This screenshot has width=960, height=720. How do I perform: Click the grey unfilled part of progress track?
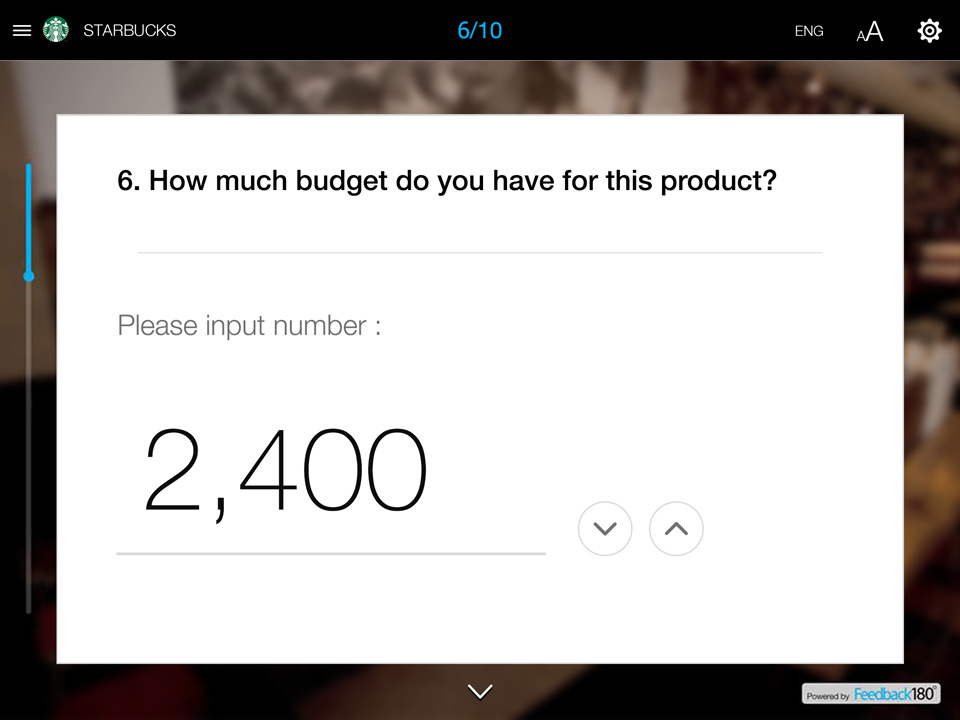29,450
